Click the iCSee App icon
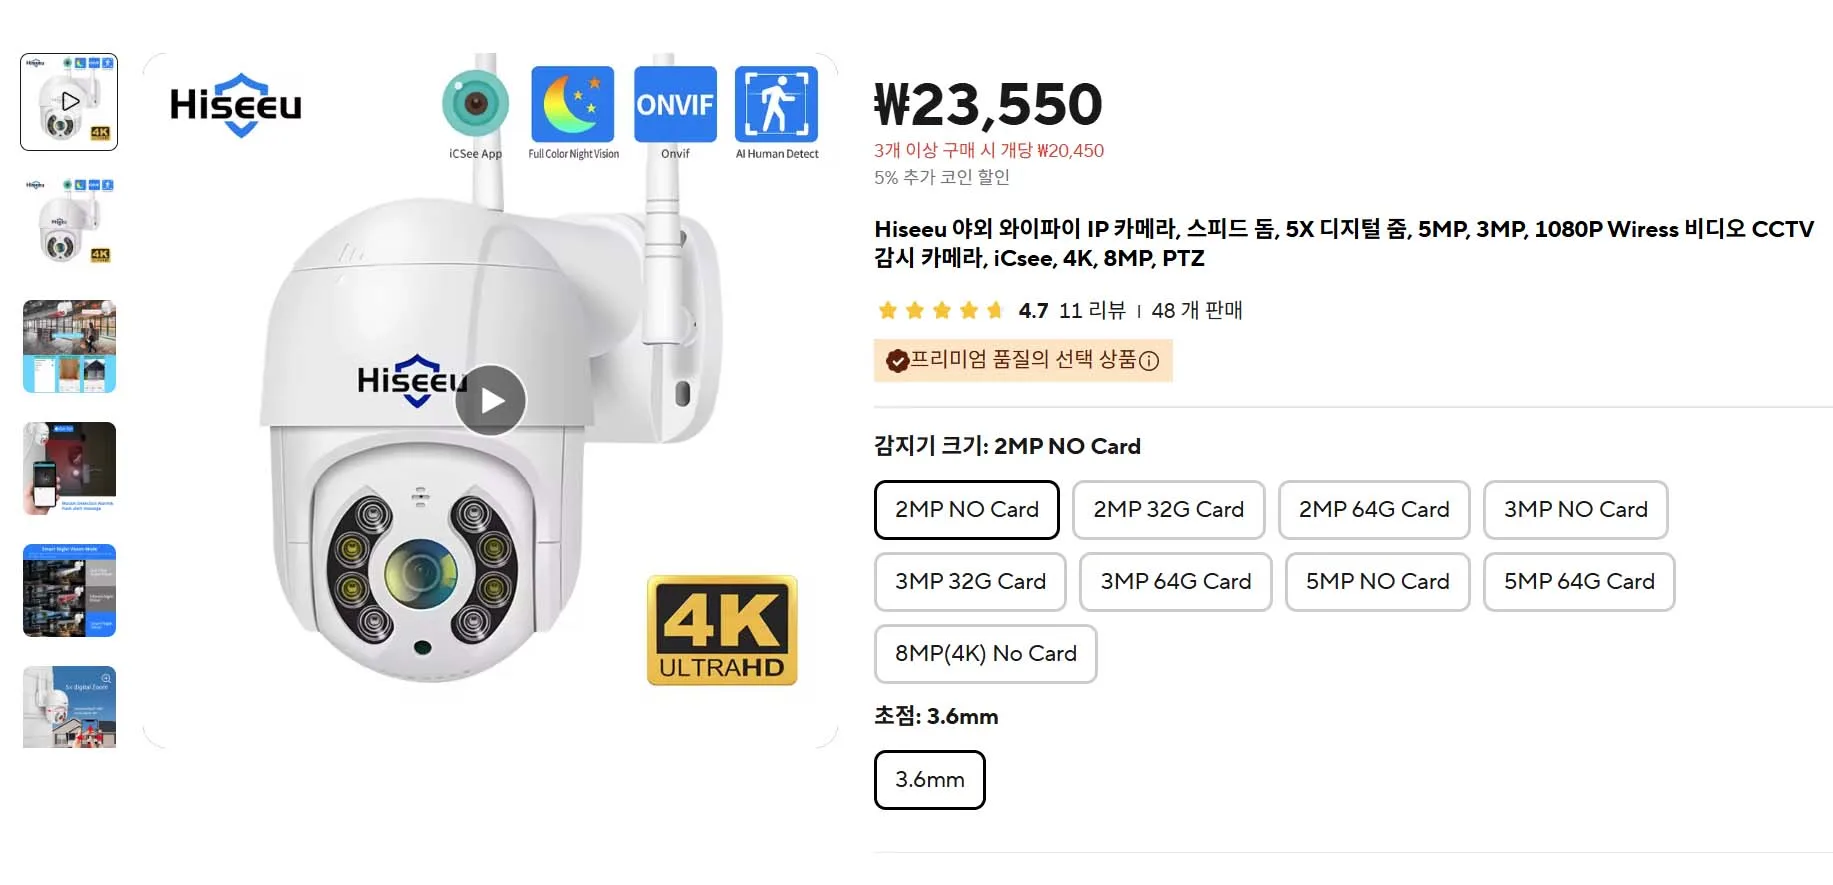Image resolution: width=1833 pixels, height=885 pixels. (x=474, y=104)
